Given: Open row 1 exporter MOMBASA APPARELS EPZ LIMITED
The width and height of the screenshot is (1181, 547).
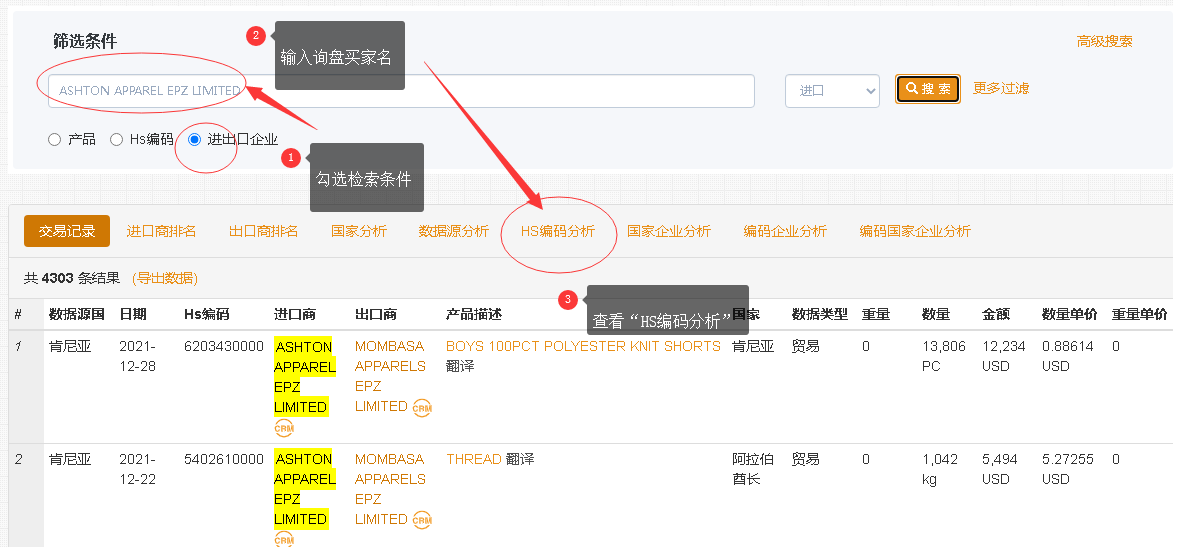Looking at the screenshot, I should 390,376.
